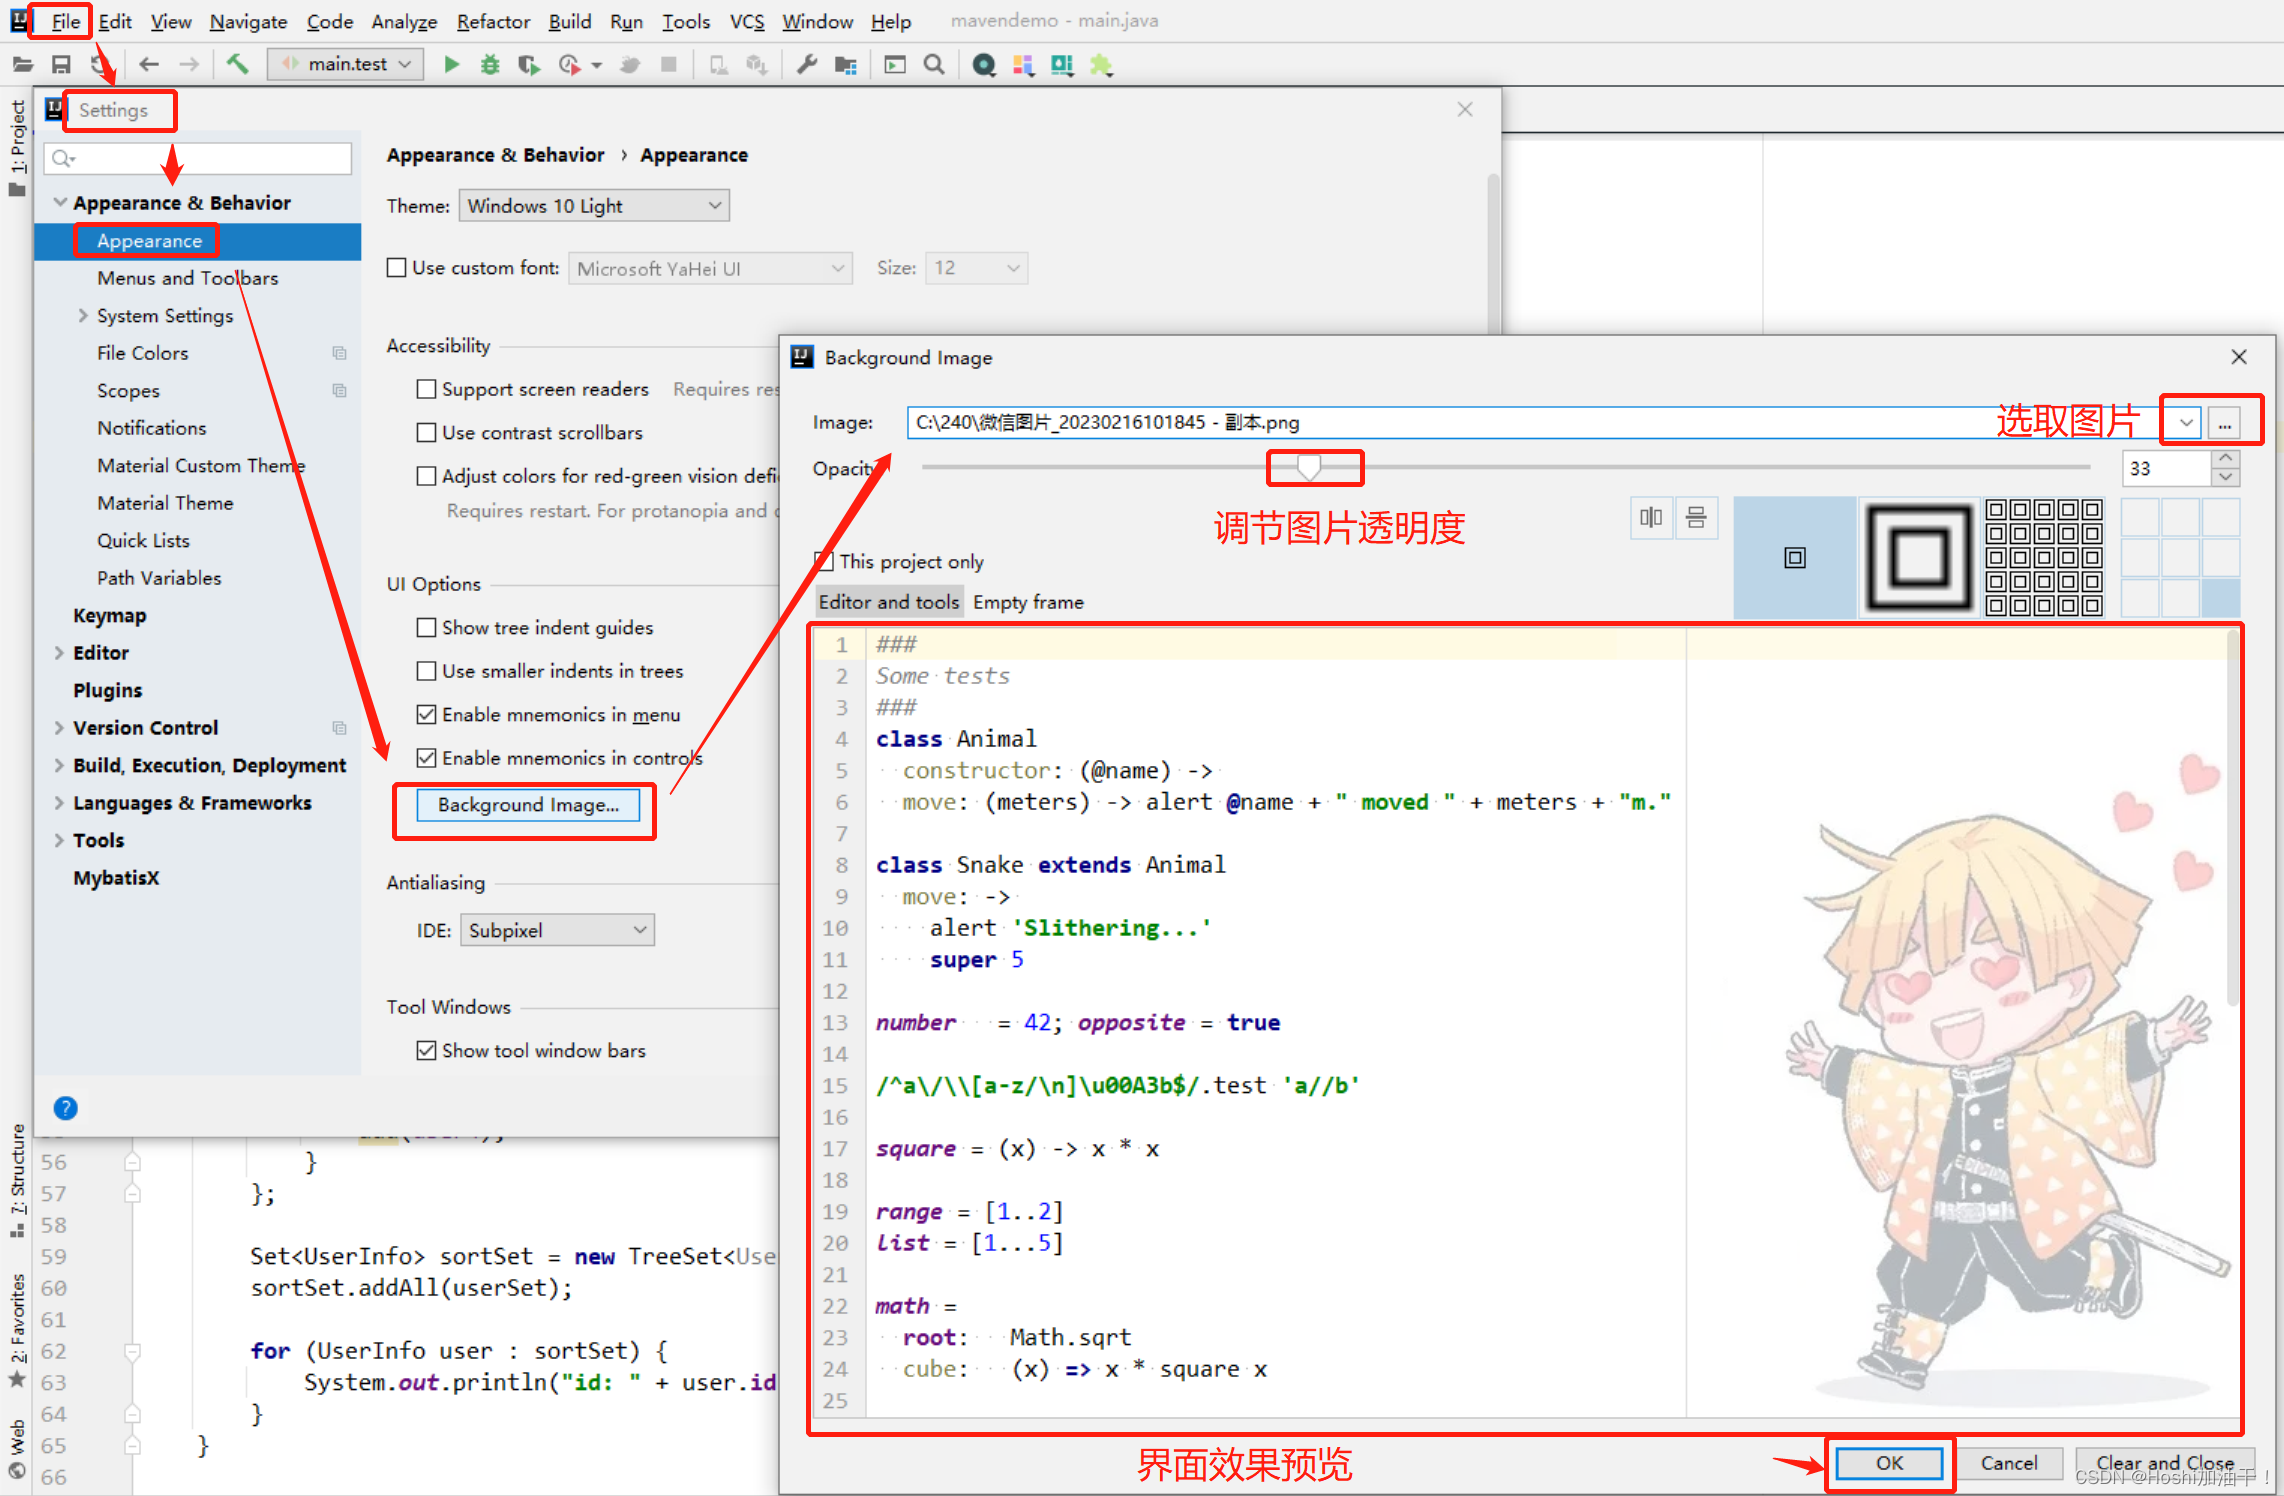Open Settings via wrench icon

pyautogui.click(x=806, y=65)
